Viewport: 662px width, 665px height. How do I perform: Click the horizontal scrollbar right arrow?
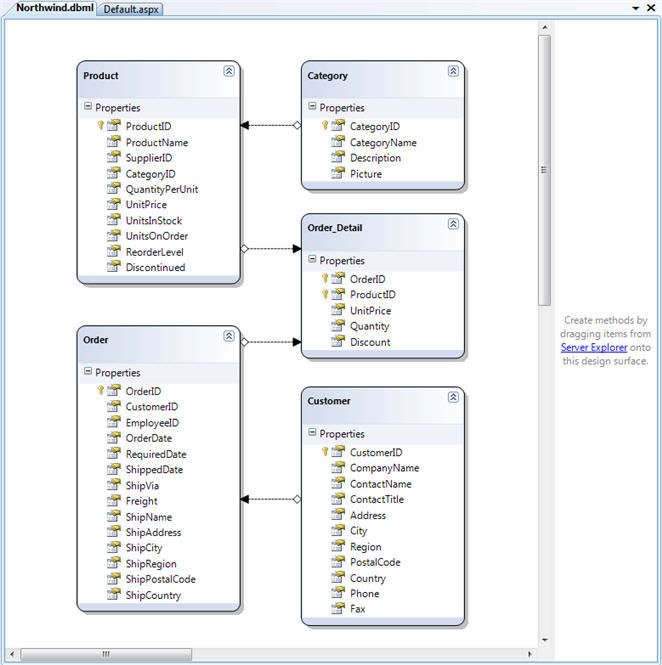tap(529, 654)
